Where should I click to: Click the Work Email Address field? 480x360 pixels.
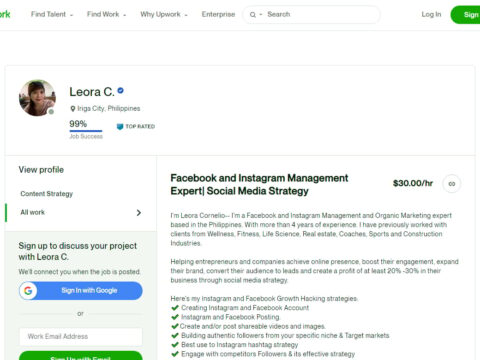tap(81, 337)
